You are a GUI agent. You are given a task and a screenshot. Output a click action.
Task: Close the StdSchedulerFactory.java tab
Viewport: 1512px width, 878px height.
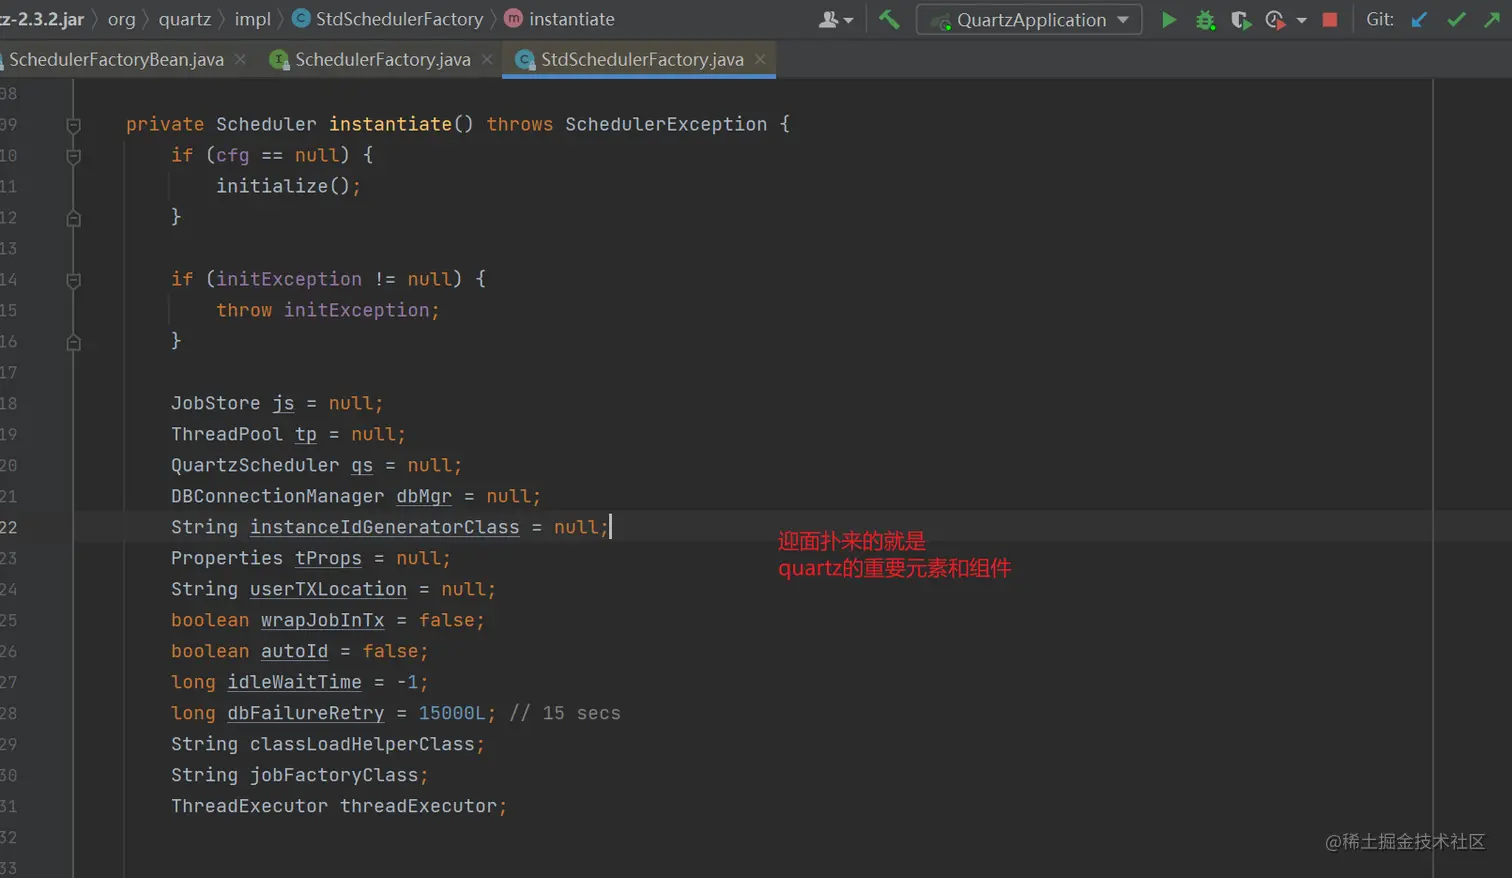pyautogui.click(x=760, y=59)
